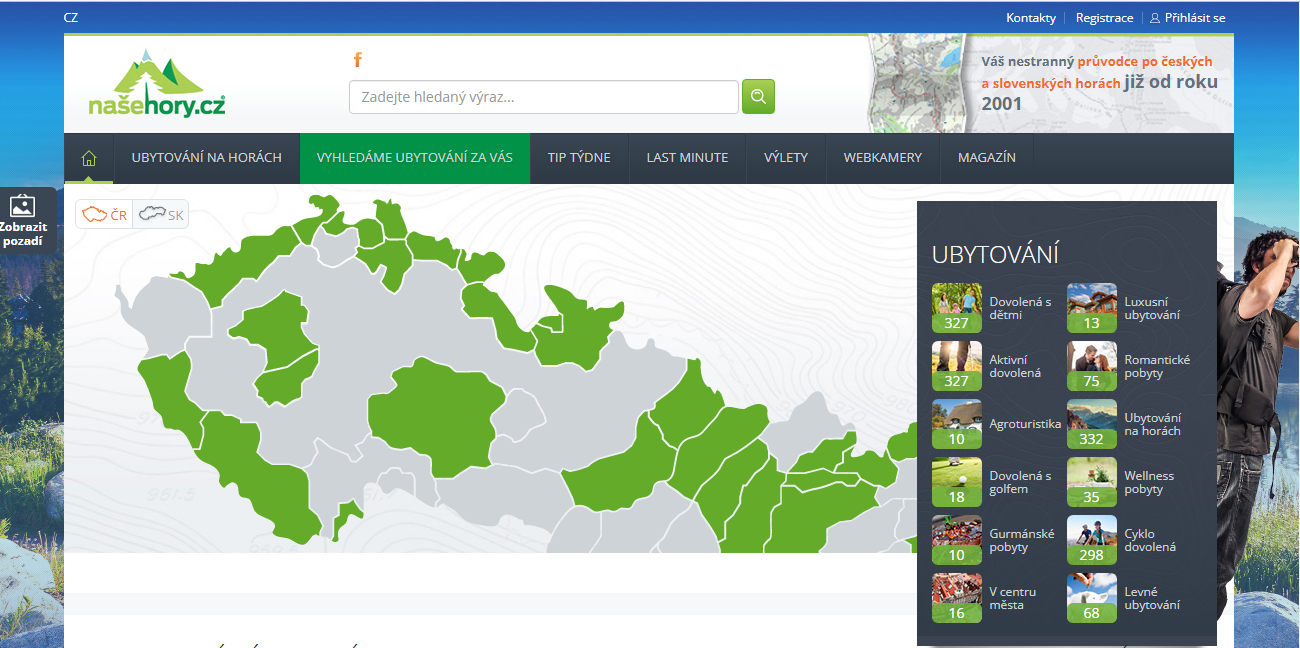The width and height of the screenshot is (1300, 648).
Task: Open the Kontakty link
Action: pos(1030,17)
